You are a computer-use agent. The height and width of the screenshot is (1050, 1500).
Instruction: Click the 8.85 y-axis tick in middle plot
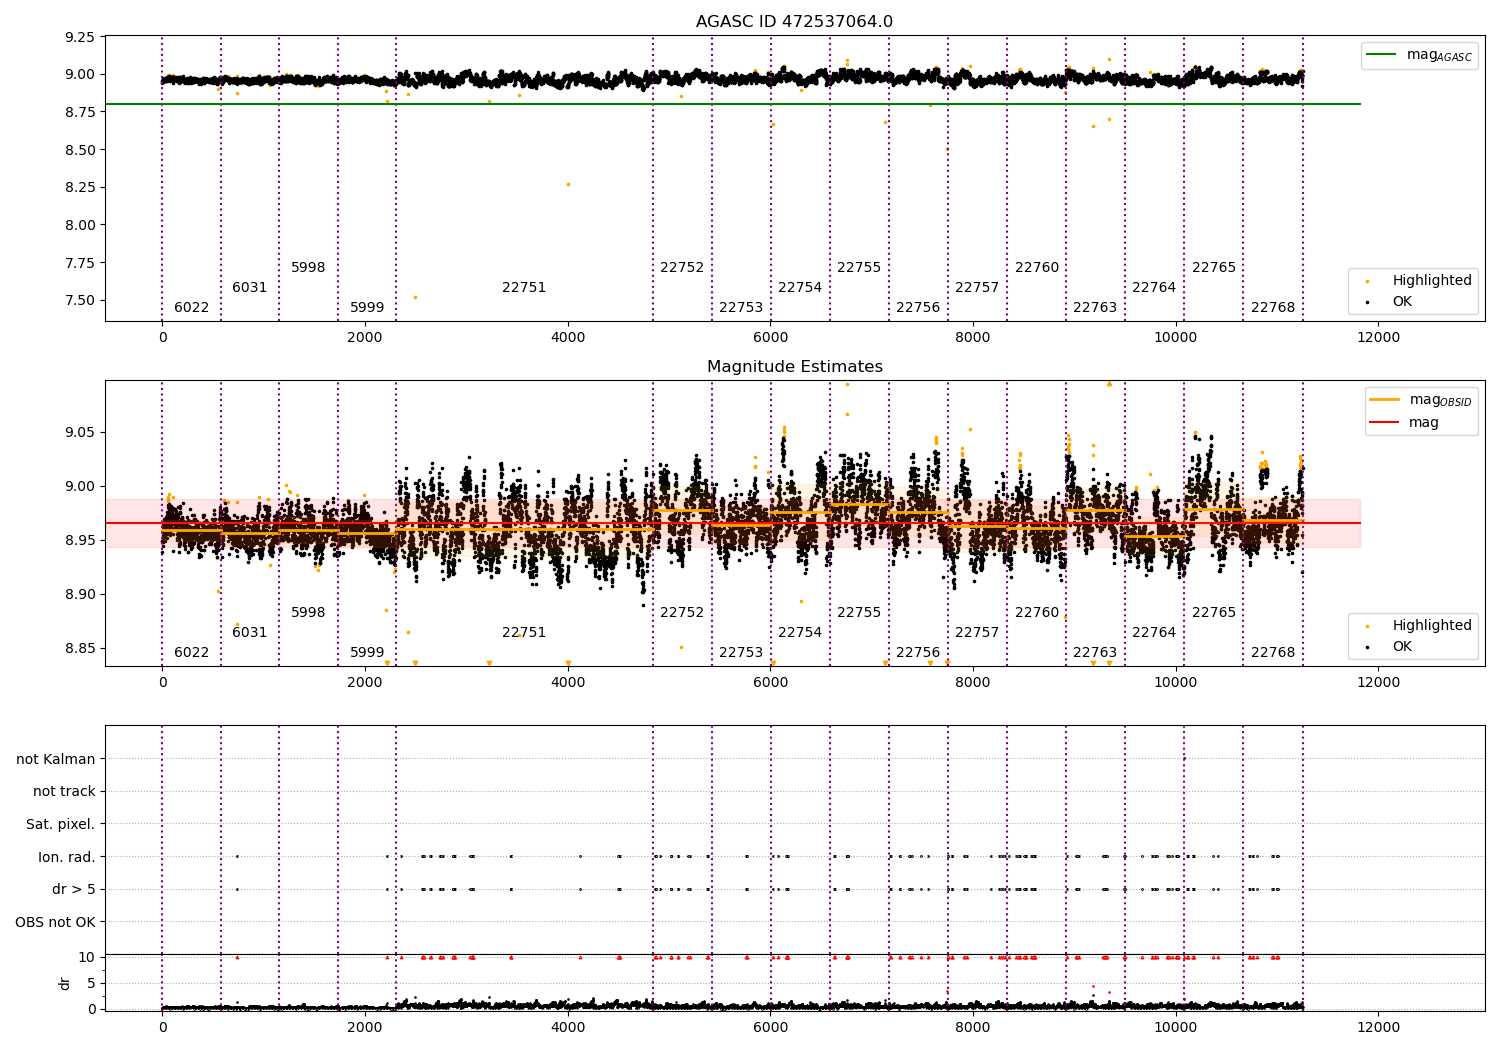tap(81, 649)
